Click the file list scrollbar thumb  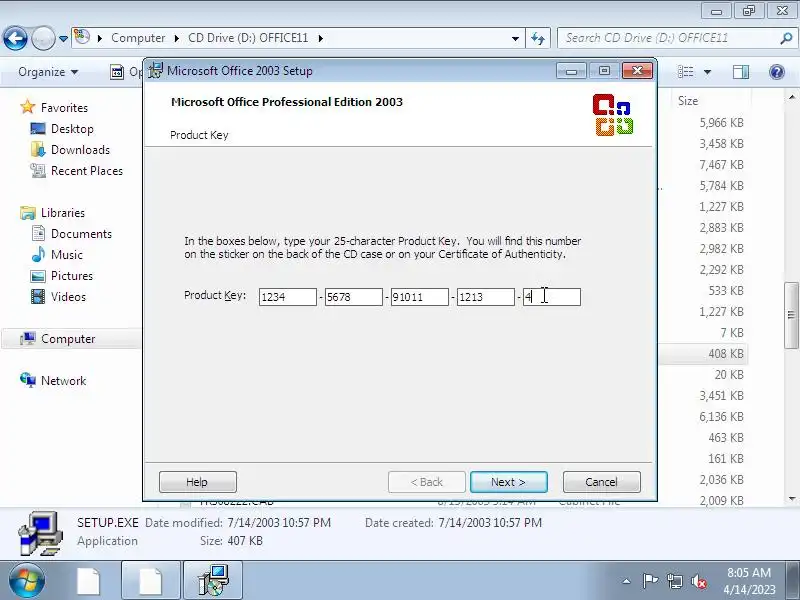coord(791,315)
